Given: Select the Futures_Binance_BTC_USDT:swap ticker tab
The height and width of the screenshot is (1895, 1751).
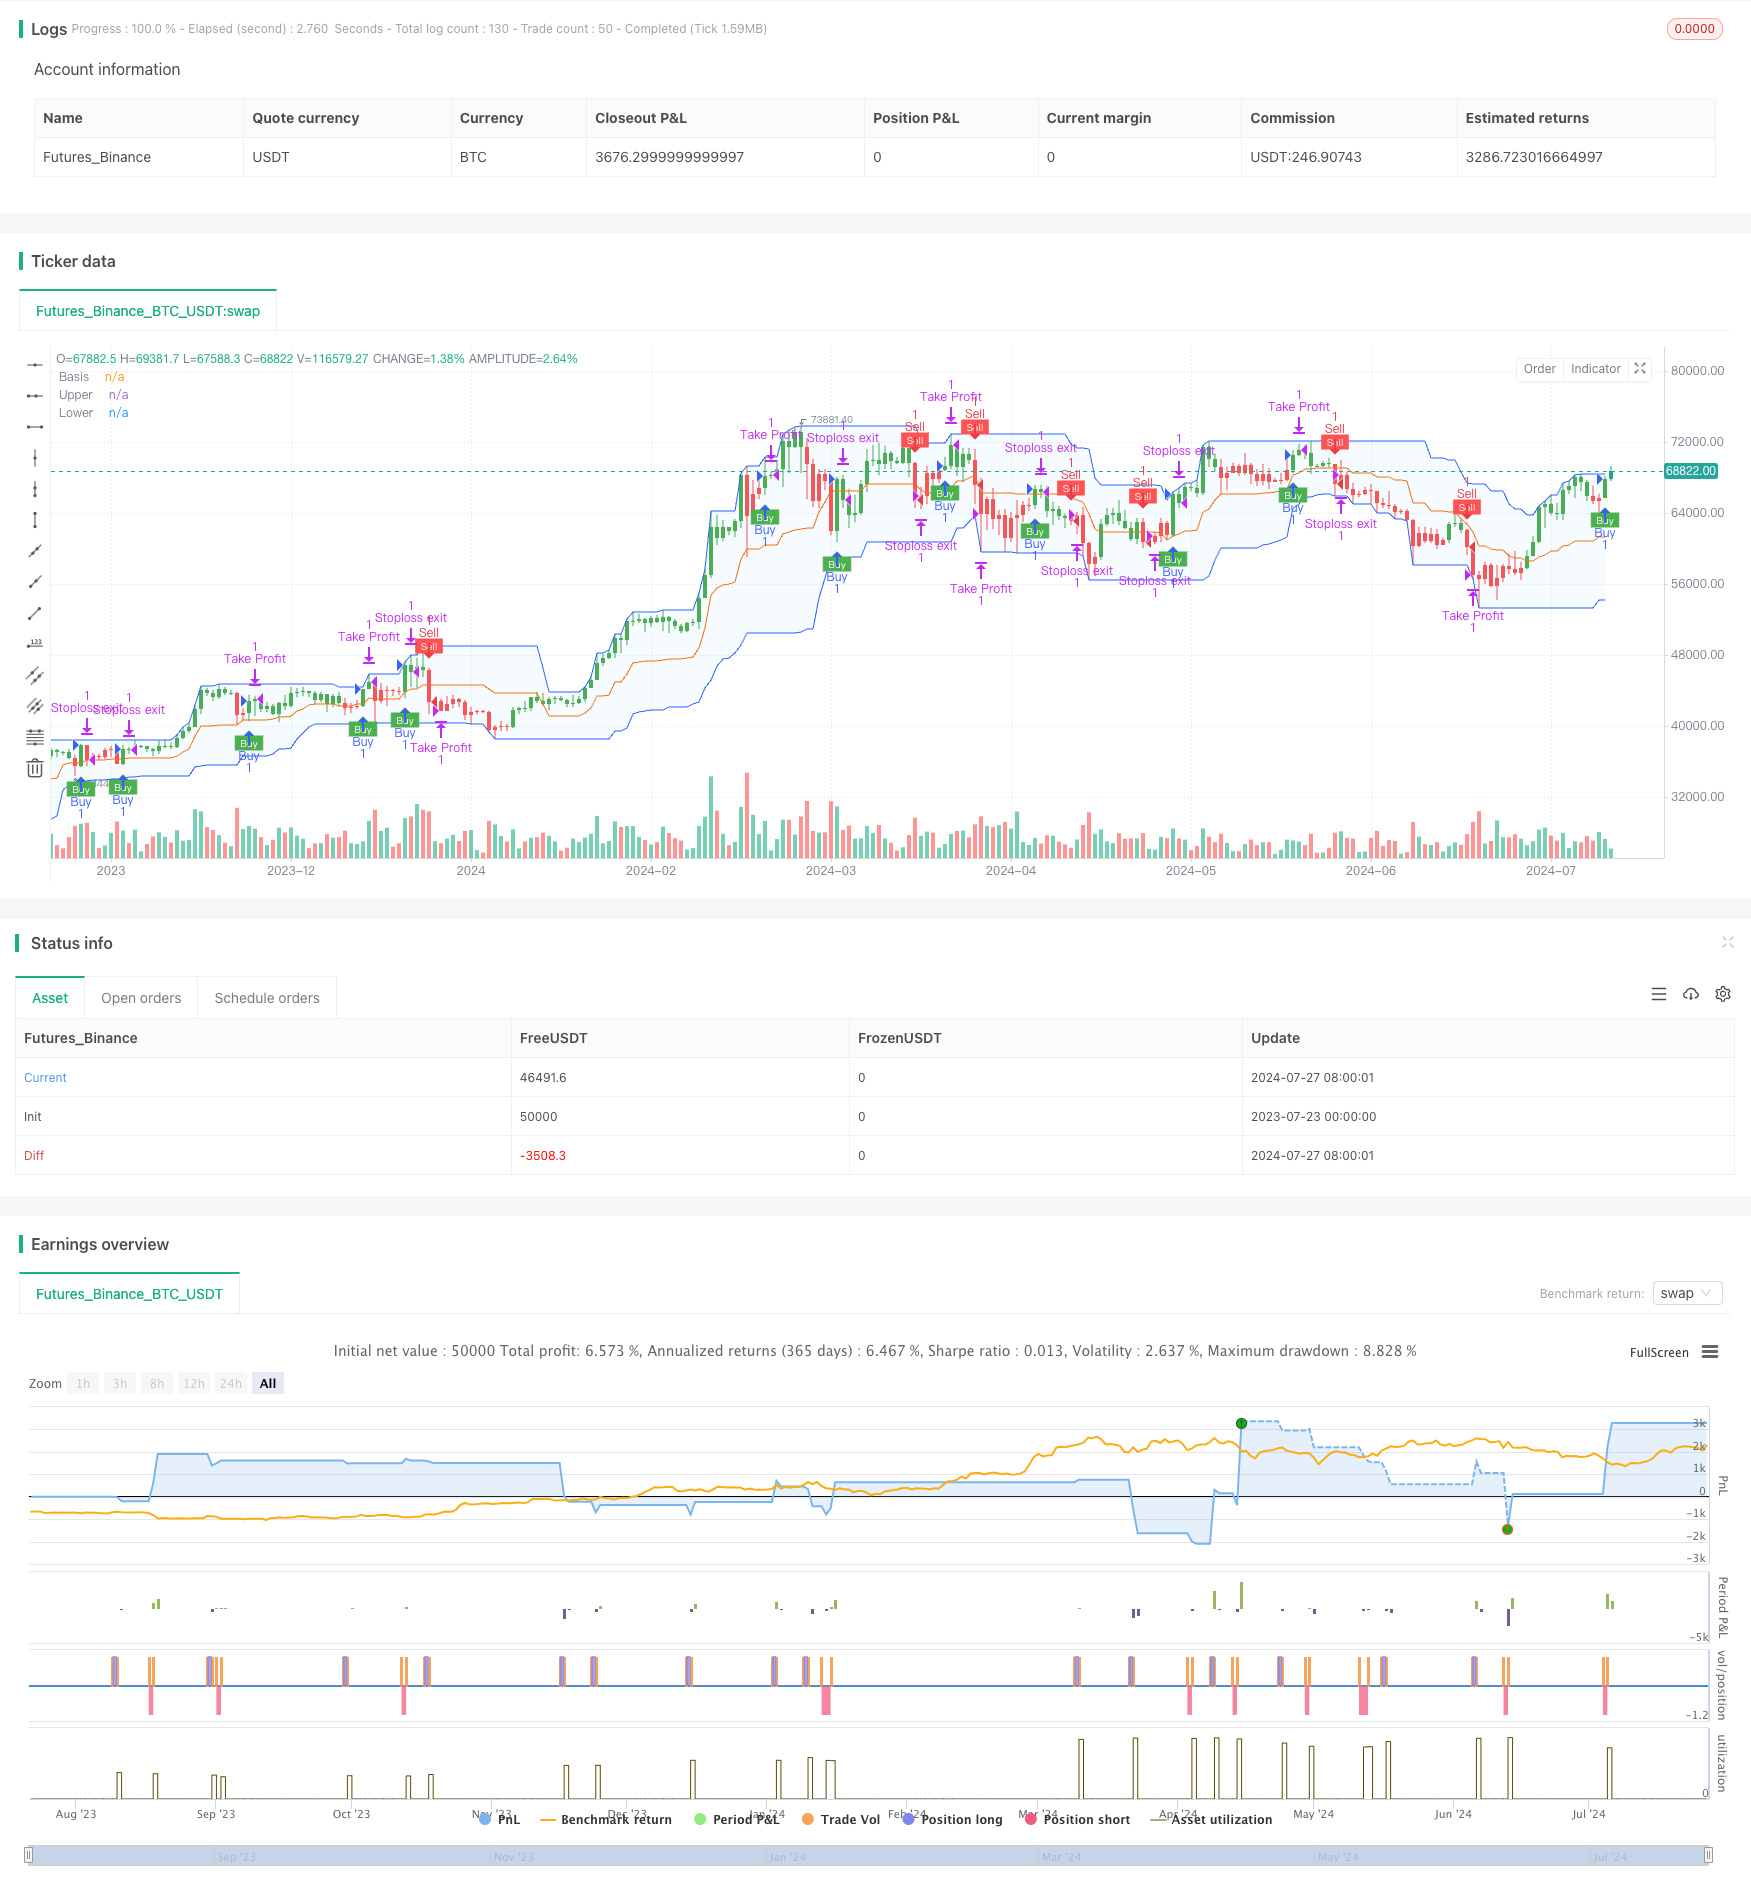Looking at the screenshot, I should (x=148, y=311).
